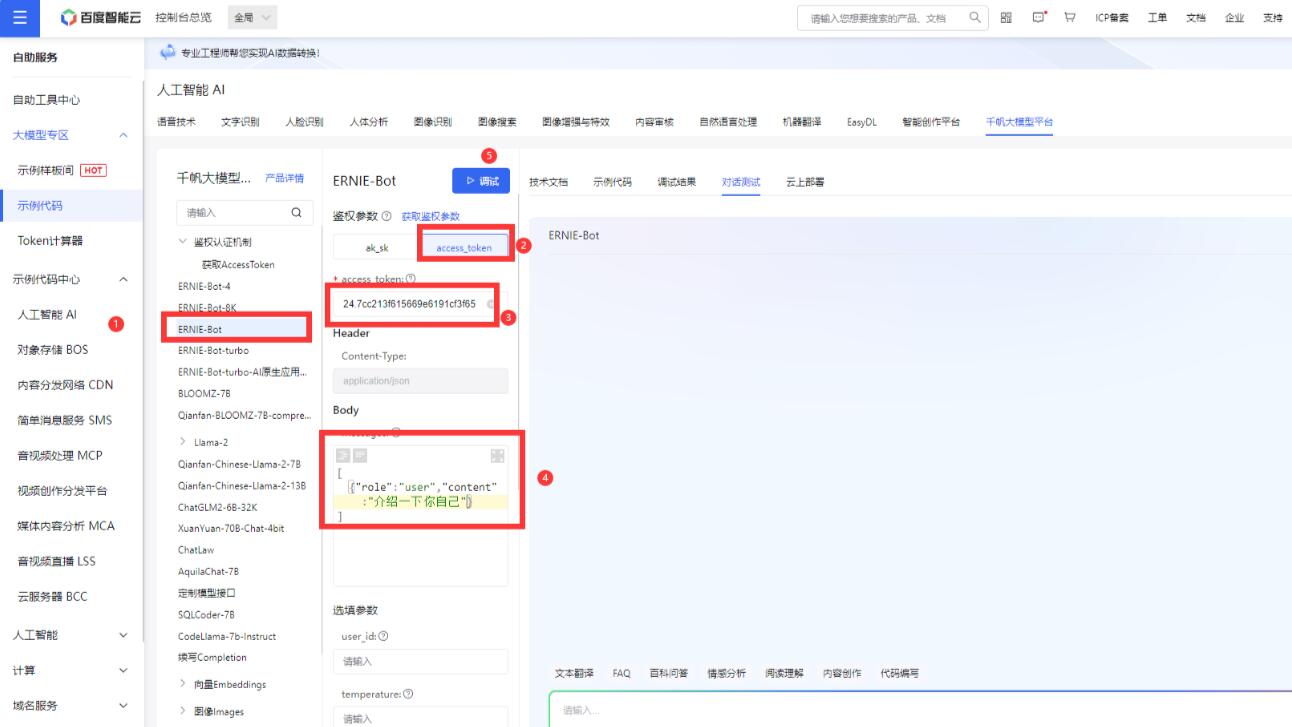
Task: Click the magnifier icon in top search box
Action: (x=975, y=18)
